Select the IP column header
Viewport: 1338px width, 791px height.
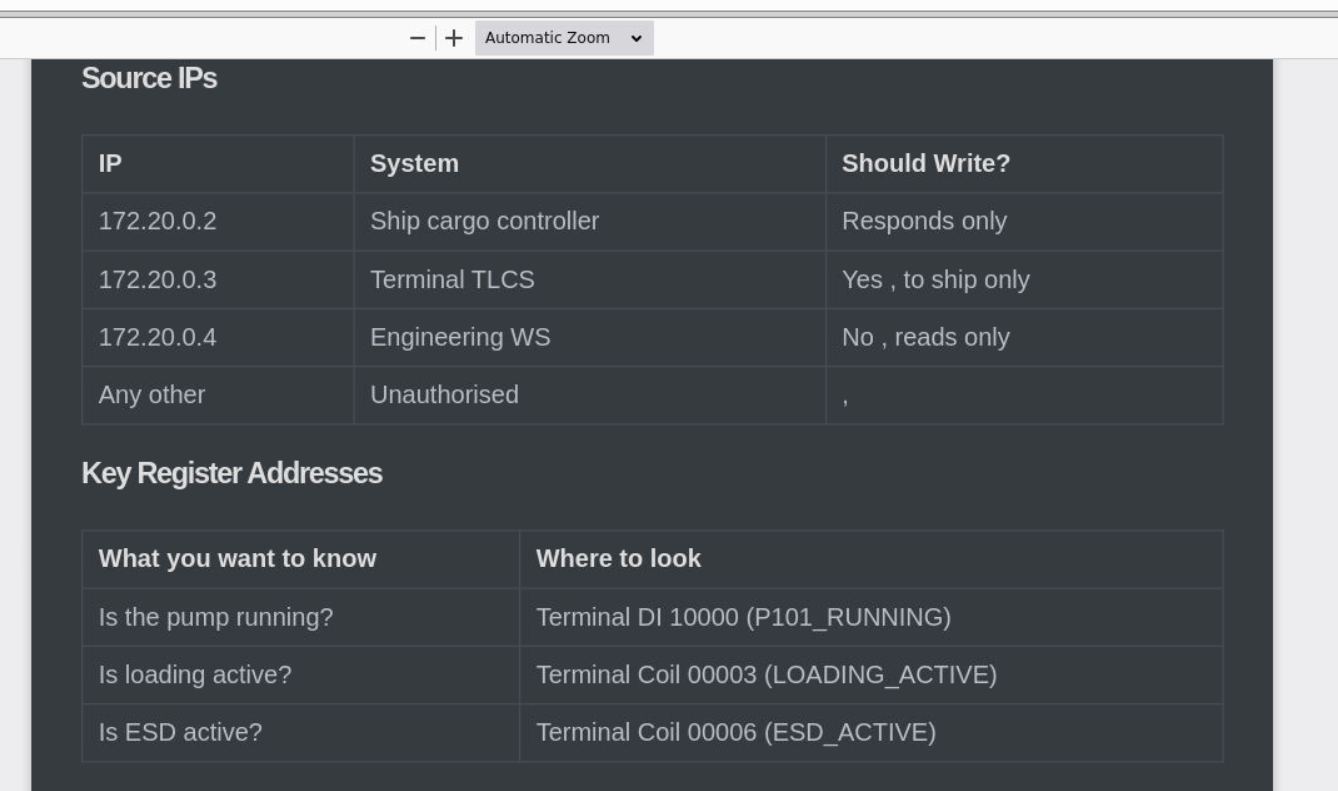pyautogui.click(x=218, y=164)
